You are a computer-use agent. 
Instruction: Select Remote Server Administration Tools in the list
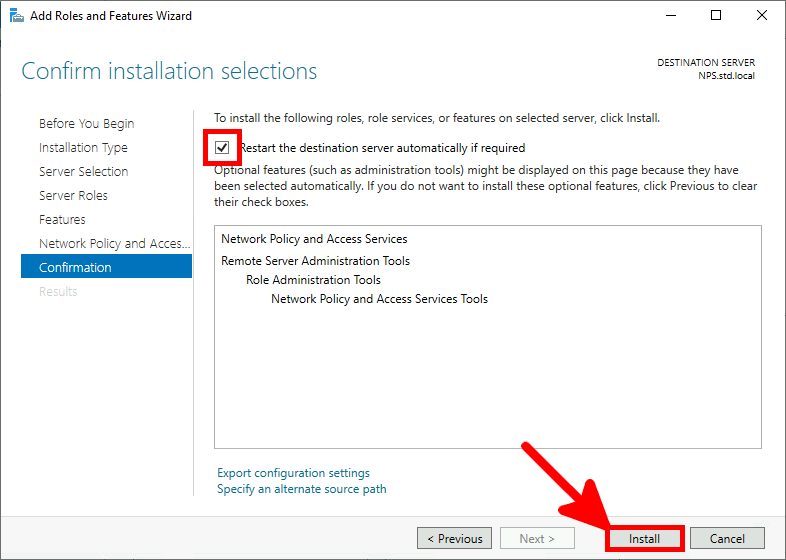coord(315,261)
